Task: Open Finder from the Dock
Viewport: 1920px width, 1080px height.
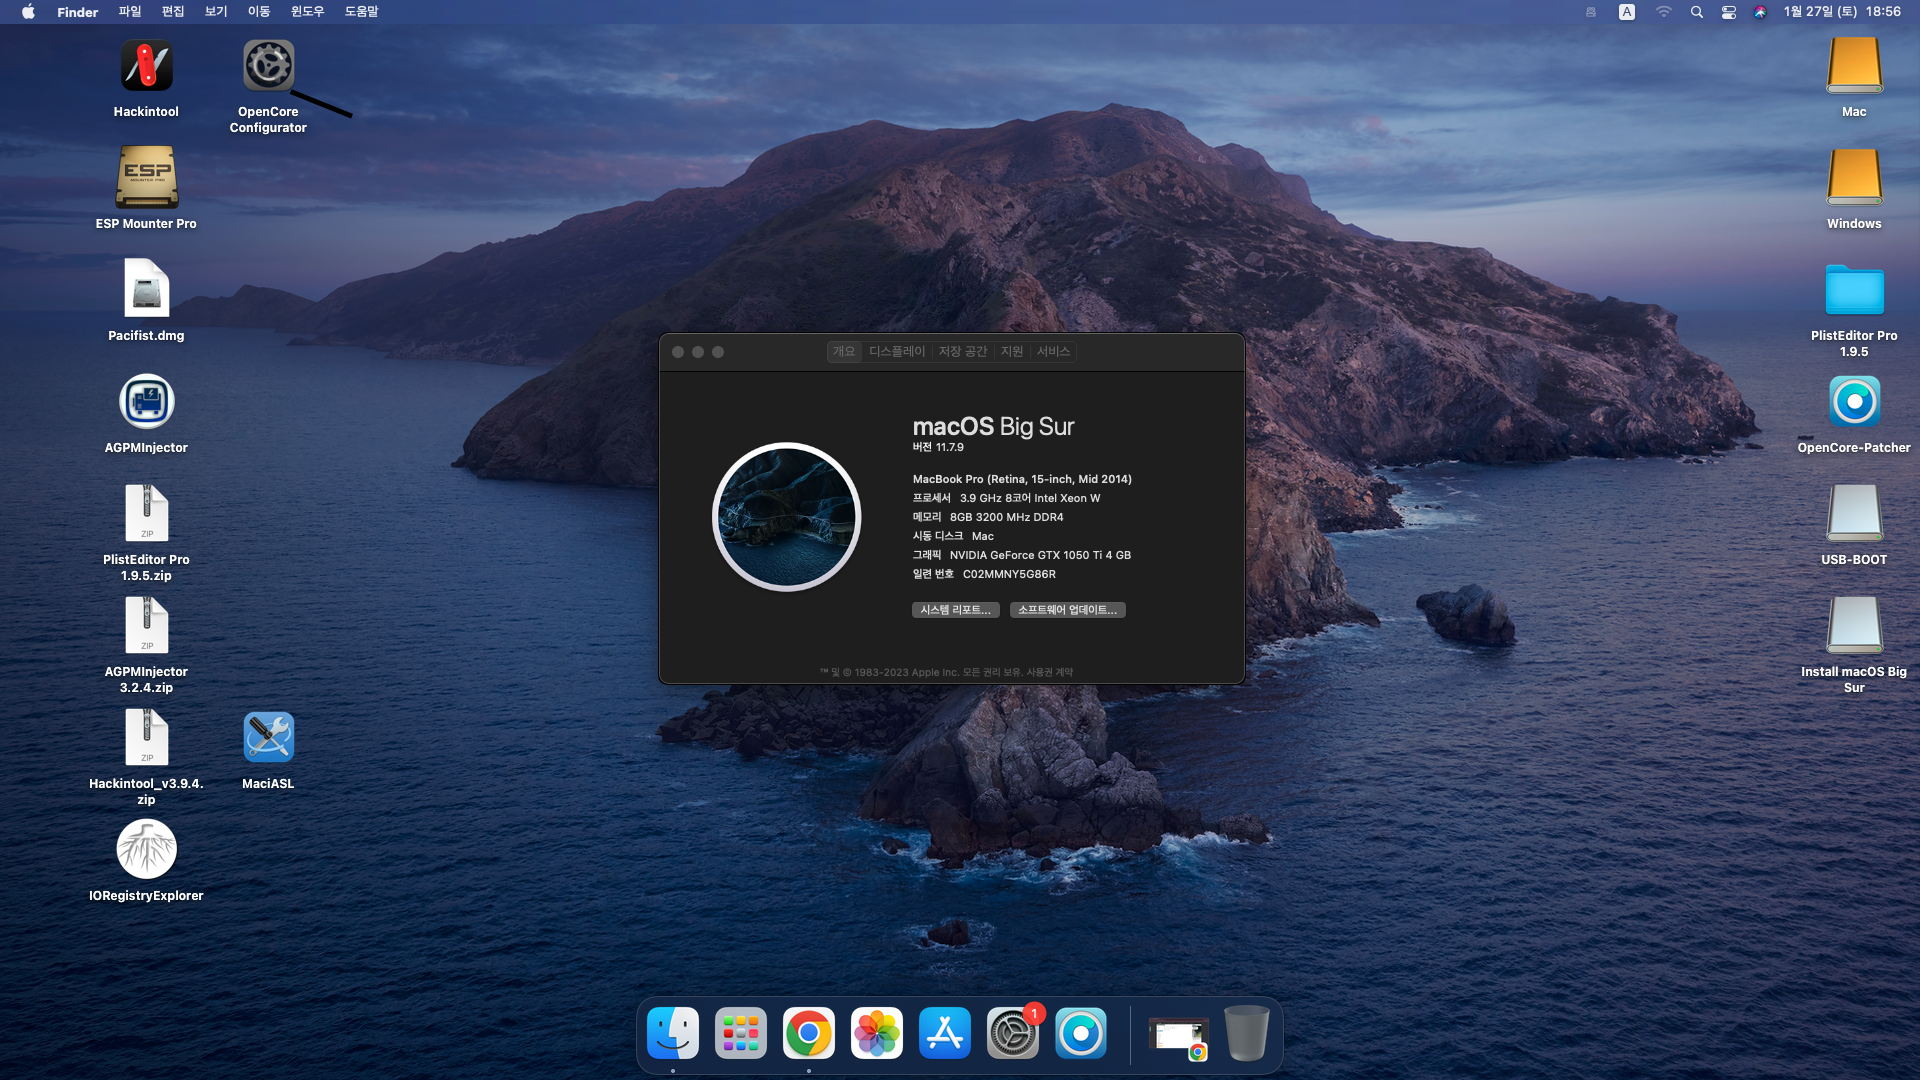Action: (x=673, y=1033)
